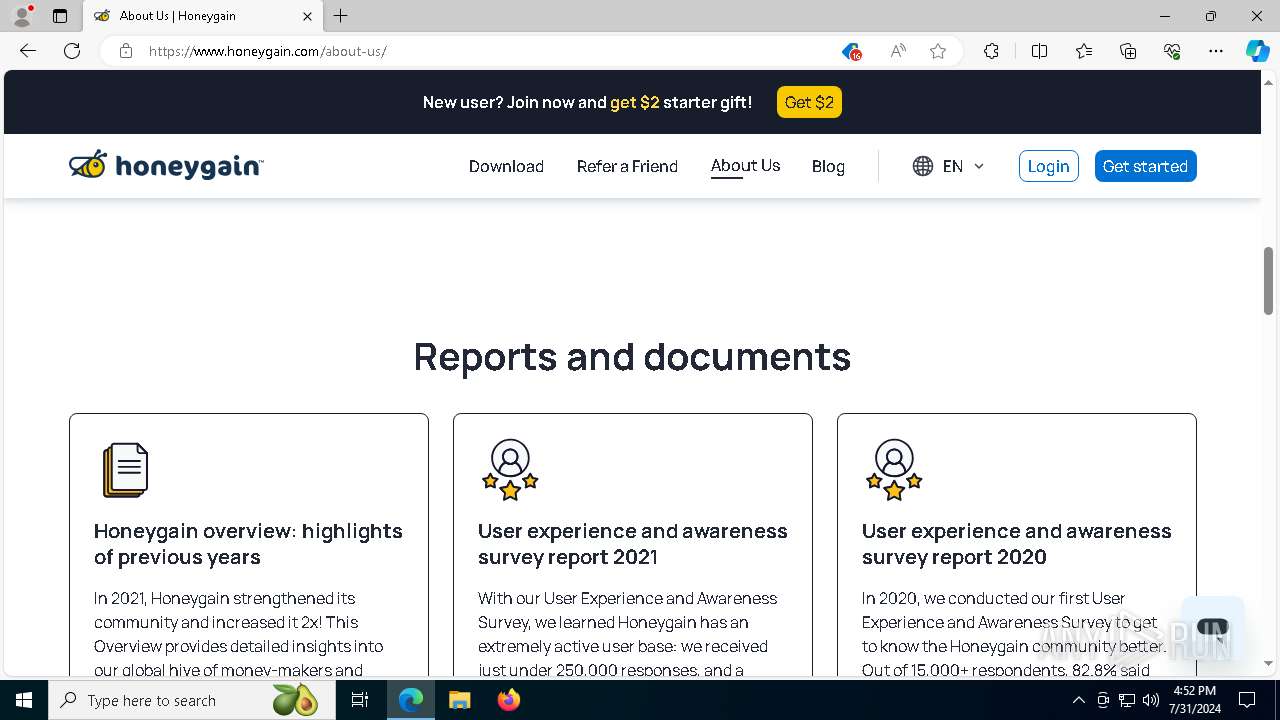Open Windows Start menu
Screen dimensions: 1280x720
24,700
